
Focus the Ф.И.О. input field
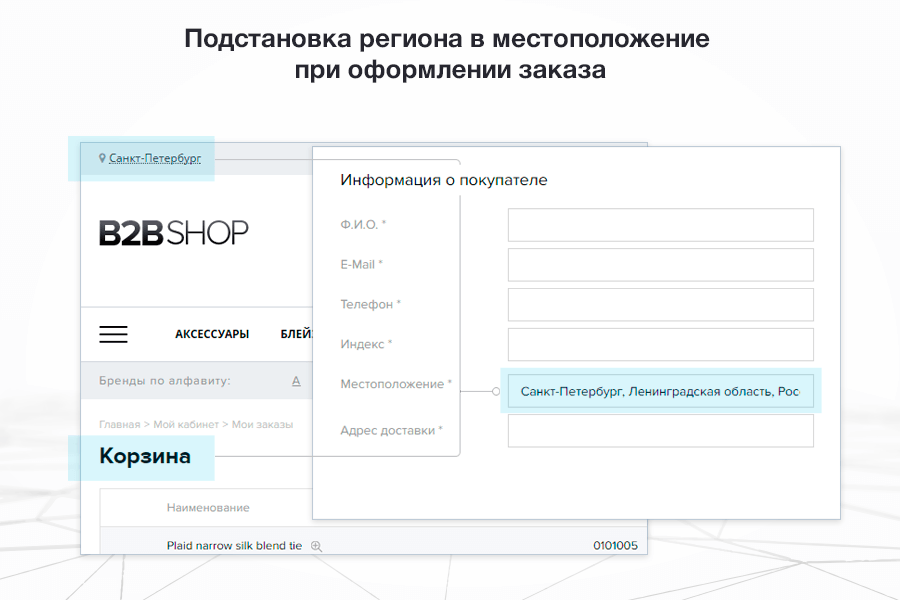(661, 225)
